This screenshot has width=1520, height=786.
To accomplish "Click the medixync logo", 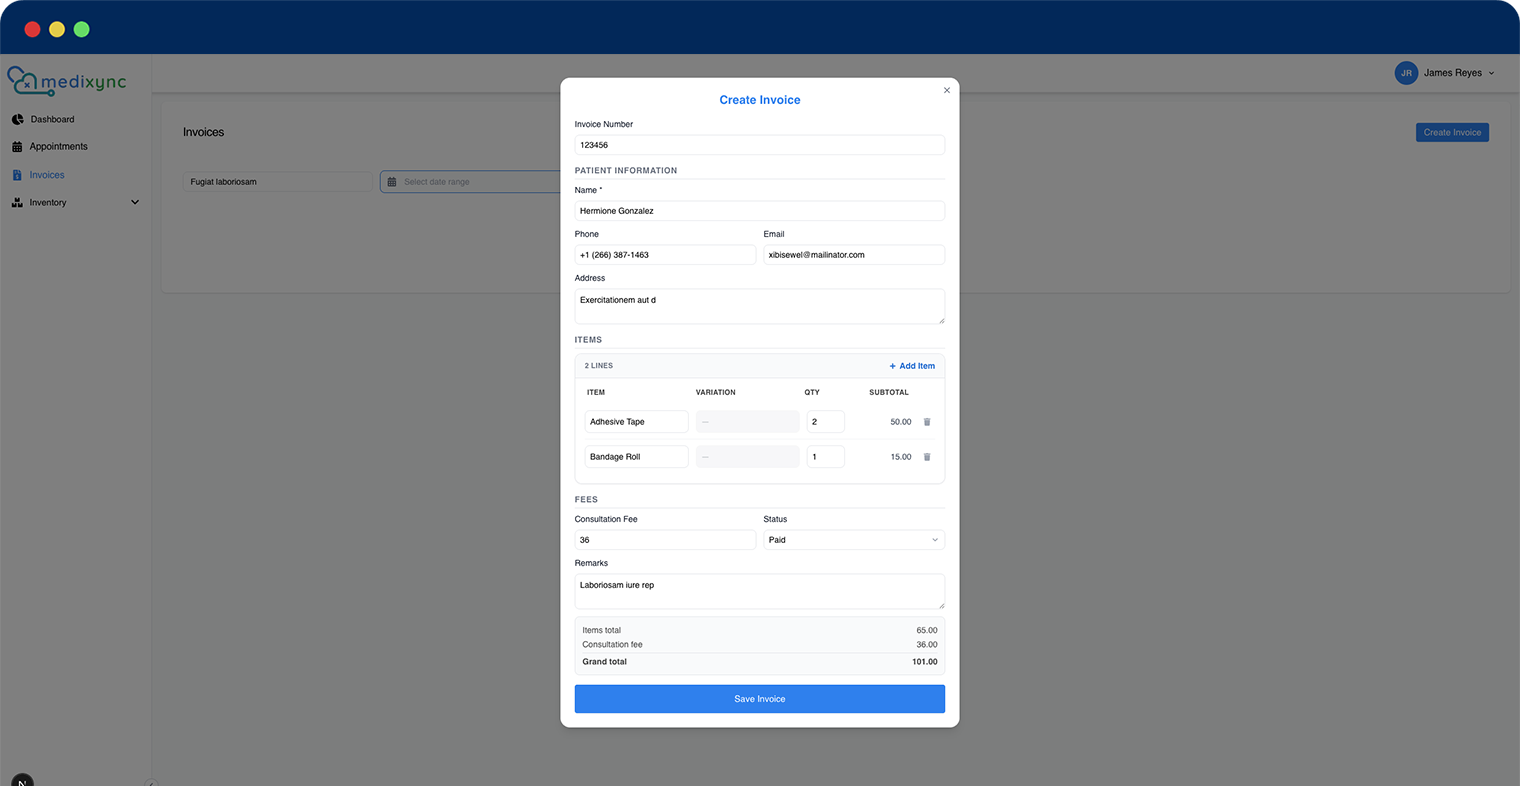I will (x=67, y=81).
